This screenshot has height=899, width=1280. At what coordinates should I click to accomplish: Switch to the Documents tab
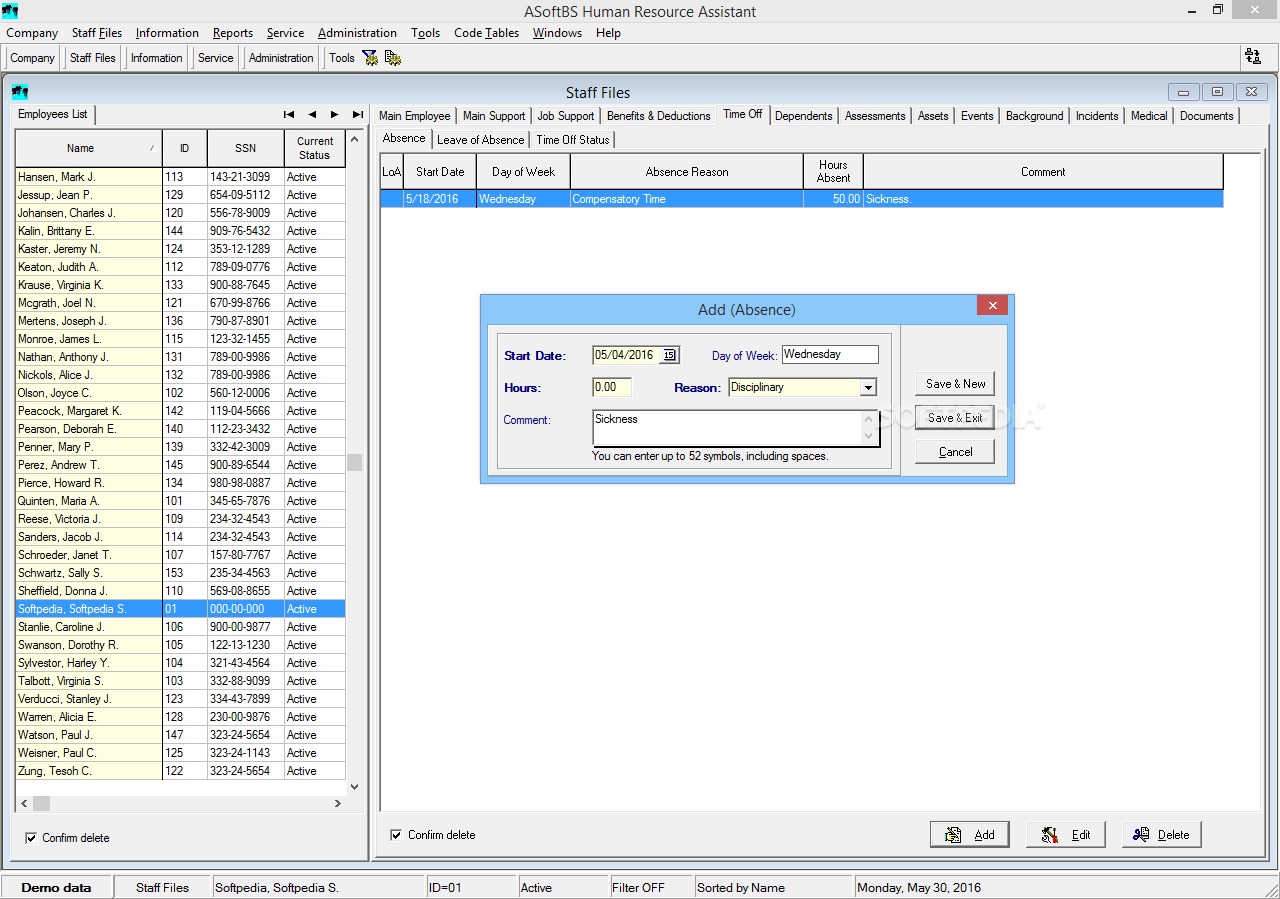click(x=1207, y=116)
